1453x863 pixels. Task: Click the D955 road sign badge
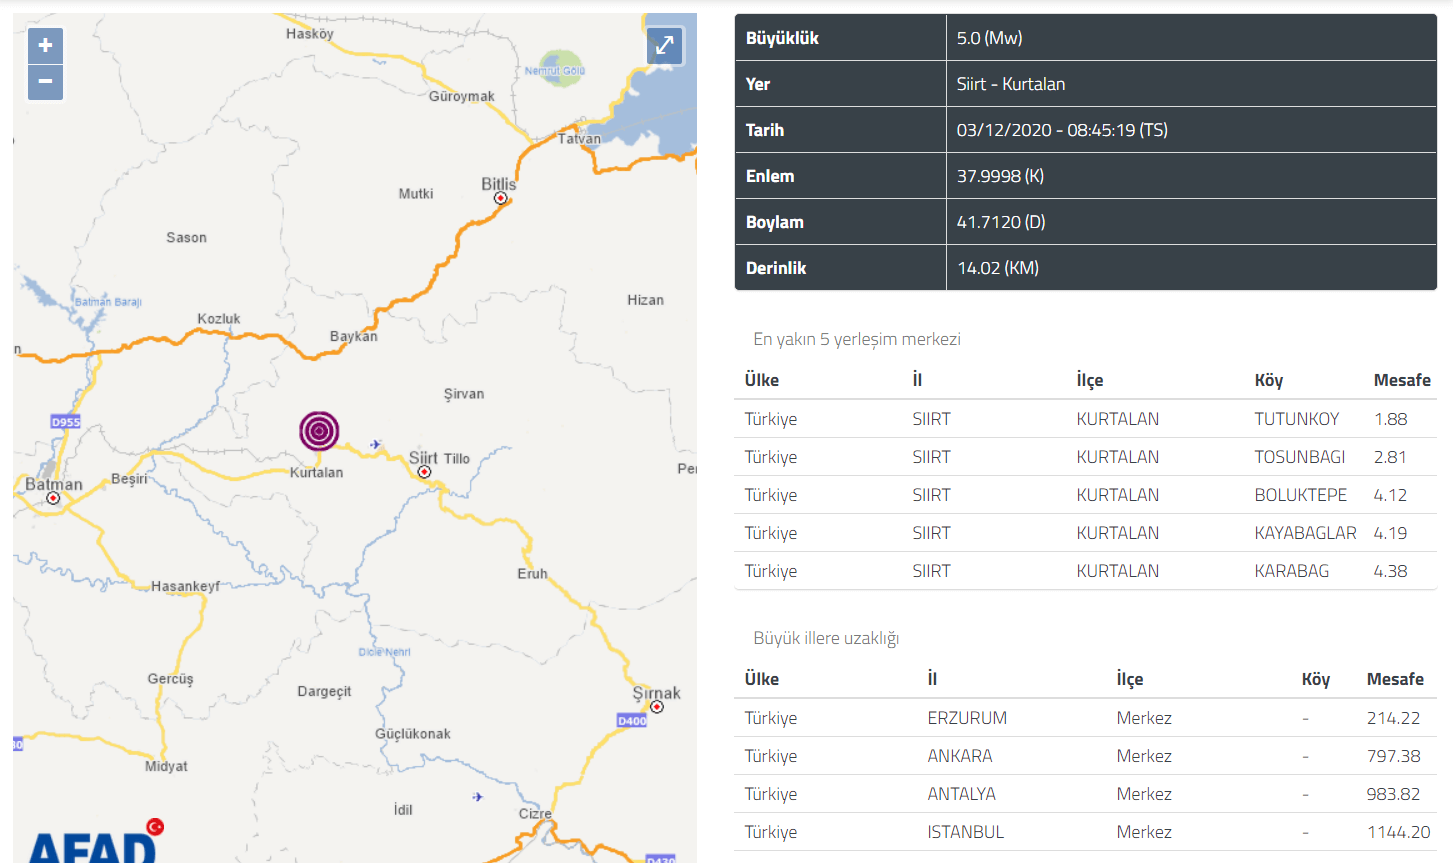click(65, 422)
